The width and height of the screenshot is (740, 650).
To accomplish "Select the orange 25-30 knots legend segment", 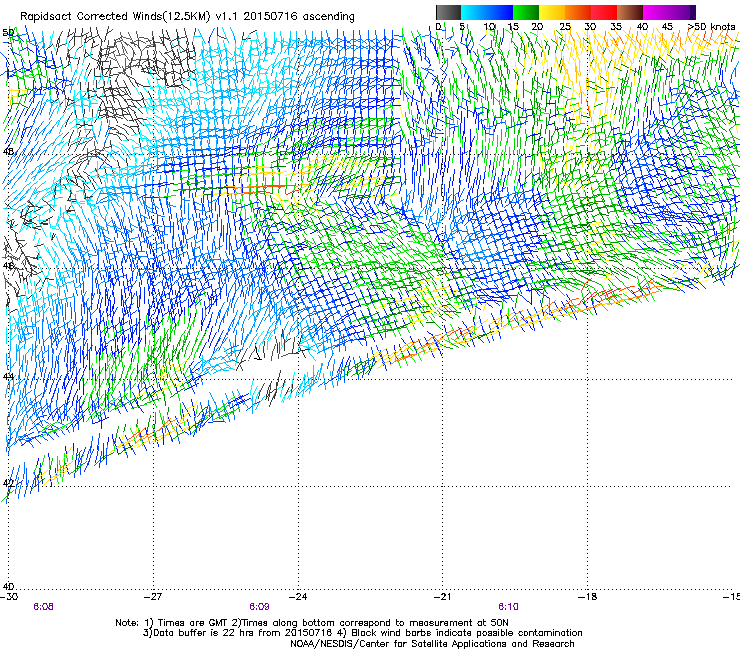I will 578,12.
